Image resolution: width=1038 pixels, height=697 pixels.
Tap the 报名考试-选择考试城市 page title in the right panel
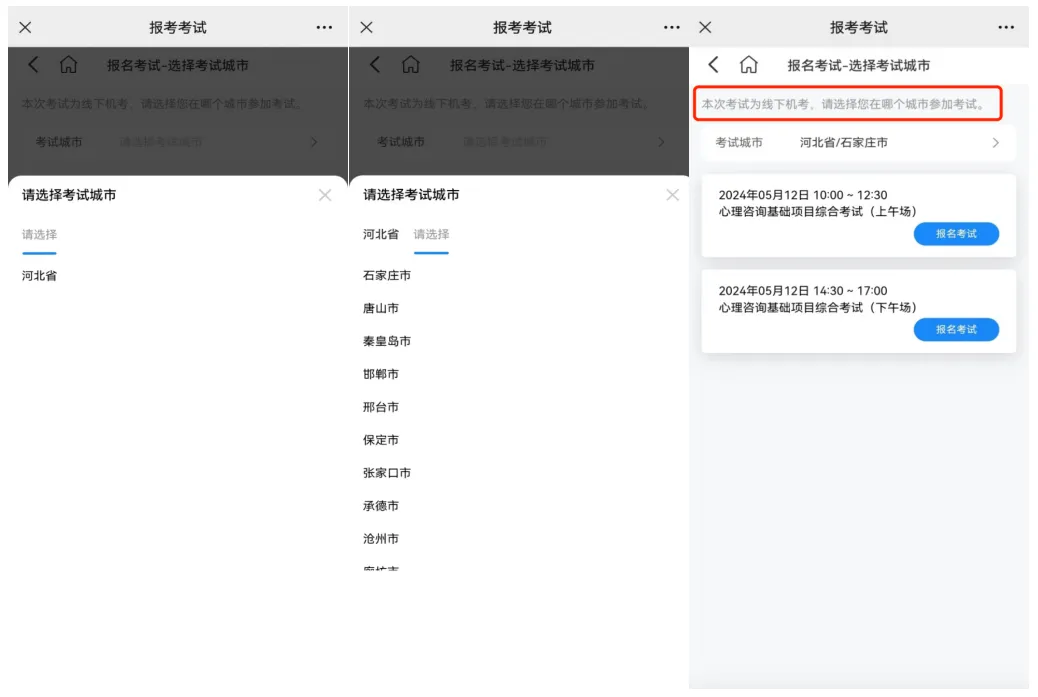[x=859, y=66]
